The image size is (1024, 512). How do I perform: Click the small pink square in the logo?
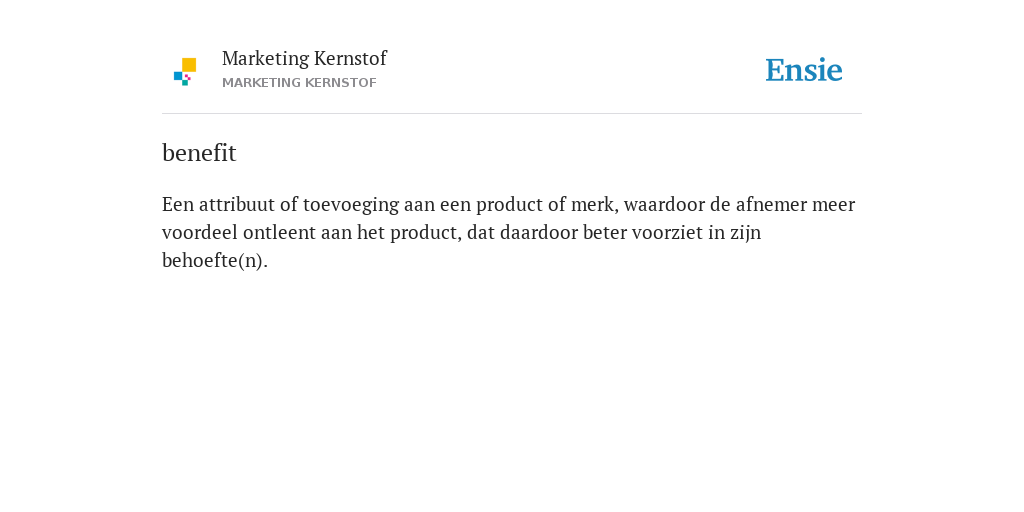tap(188, 77)
